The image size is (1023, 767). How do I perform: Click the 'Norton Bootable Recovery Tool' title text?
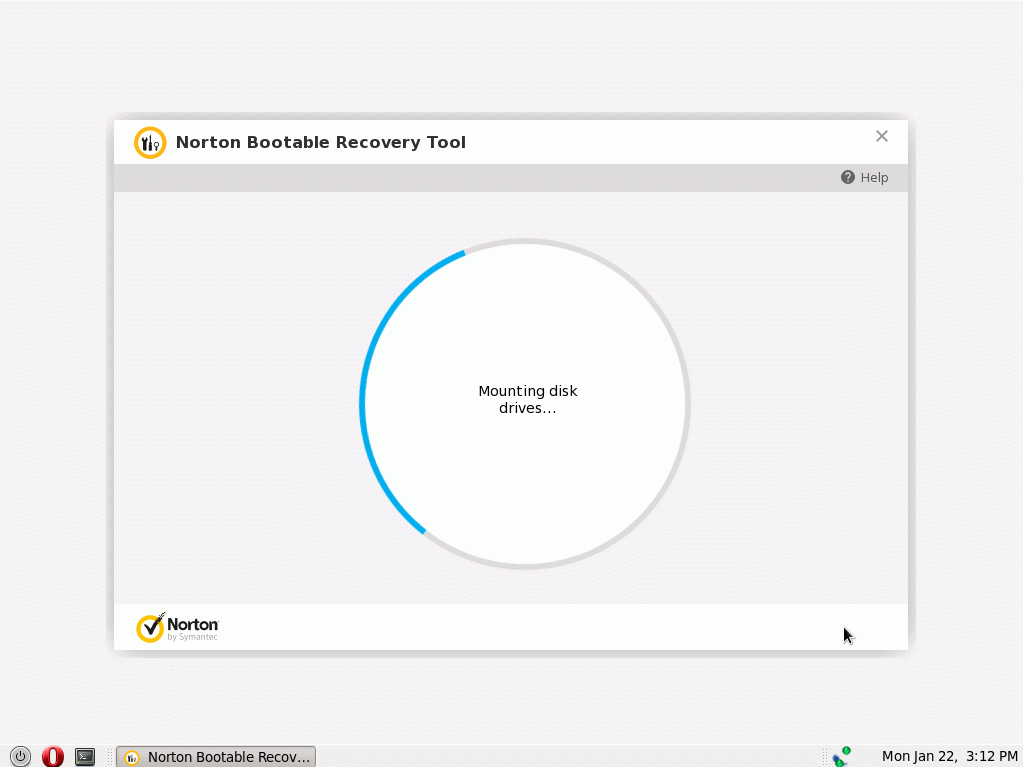point(320,142)
